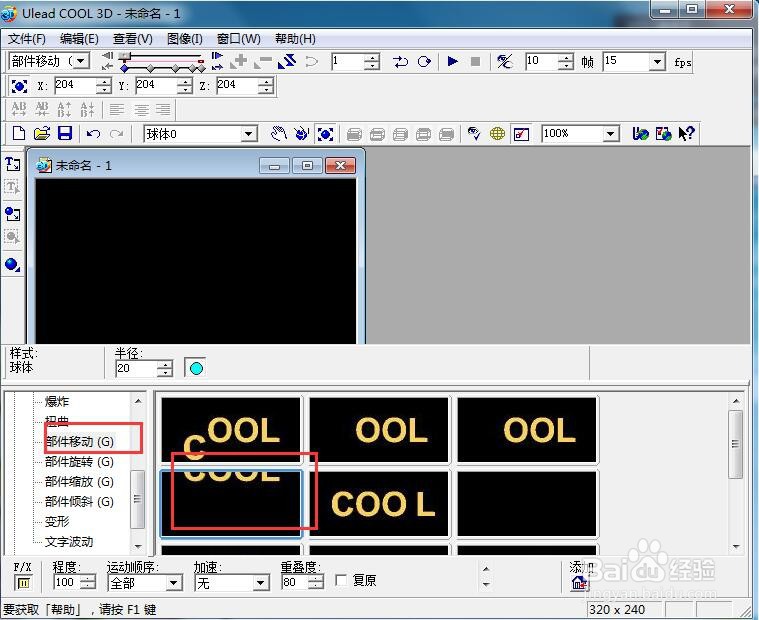Click the 添加 add preset button
Screen dimensions: 759x620
579,582
